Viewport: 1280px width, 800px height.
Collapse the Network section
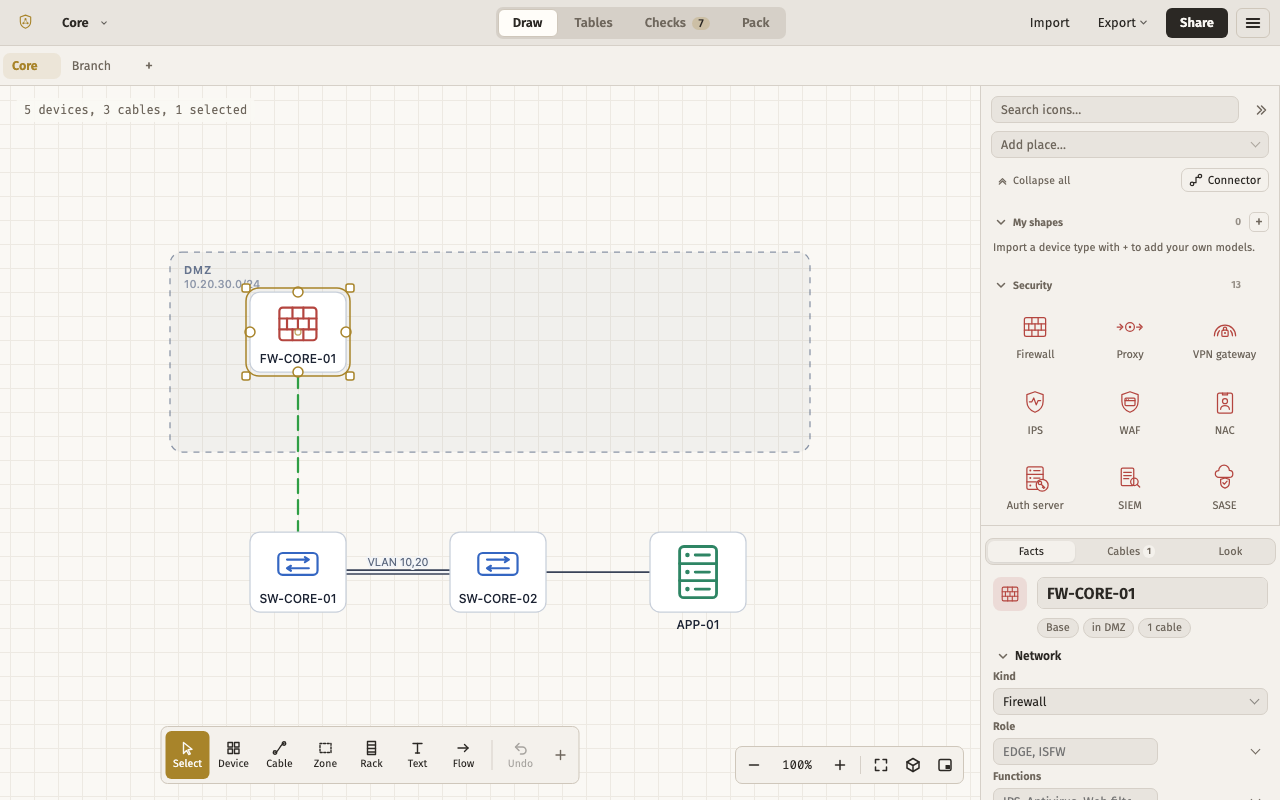(1029, 656)
